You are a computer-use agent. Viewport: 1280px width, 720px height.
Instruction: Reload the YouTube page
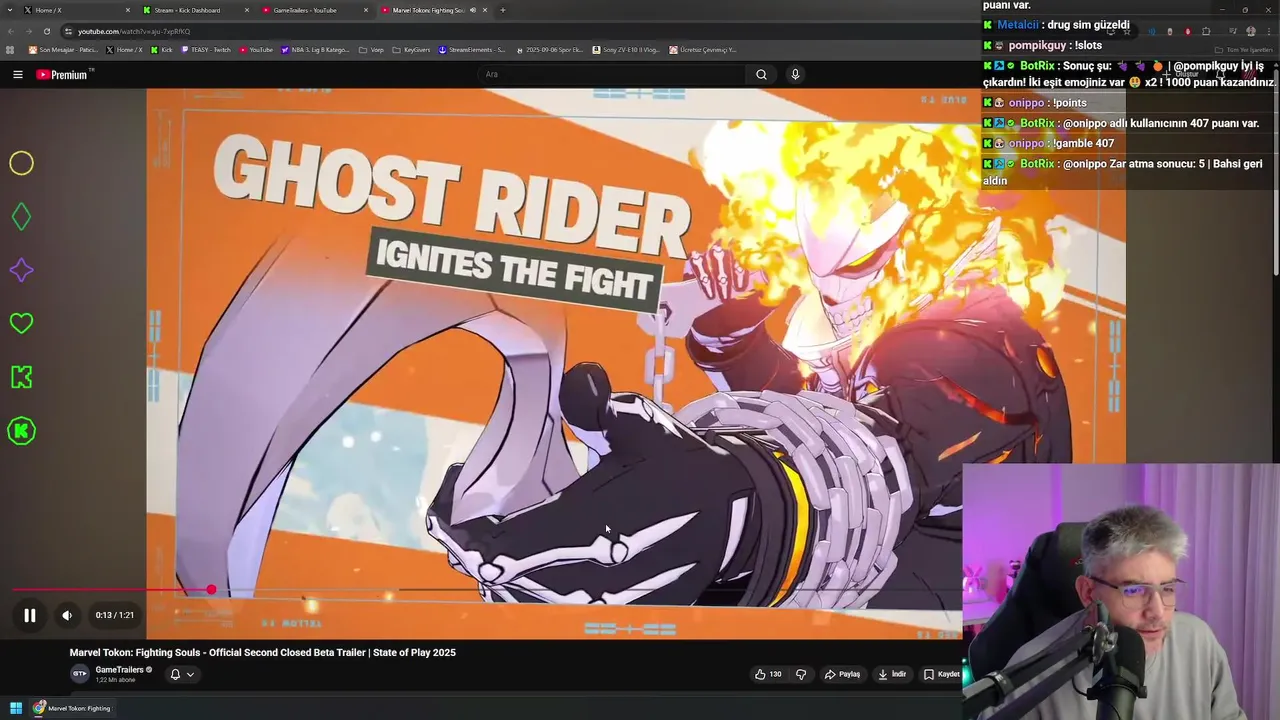[46, 31]
